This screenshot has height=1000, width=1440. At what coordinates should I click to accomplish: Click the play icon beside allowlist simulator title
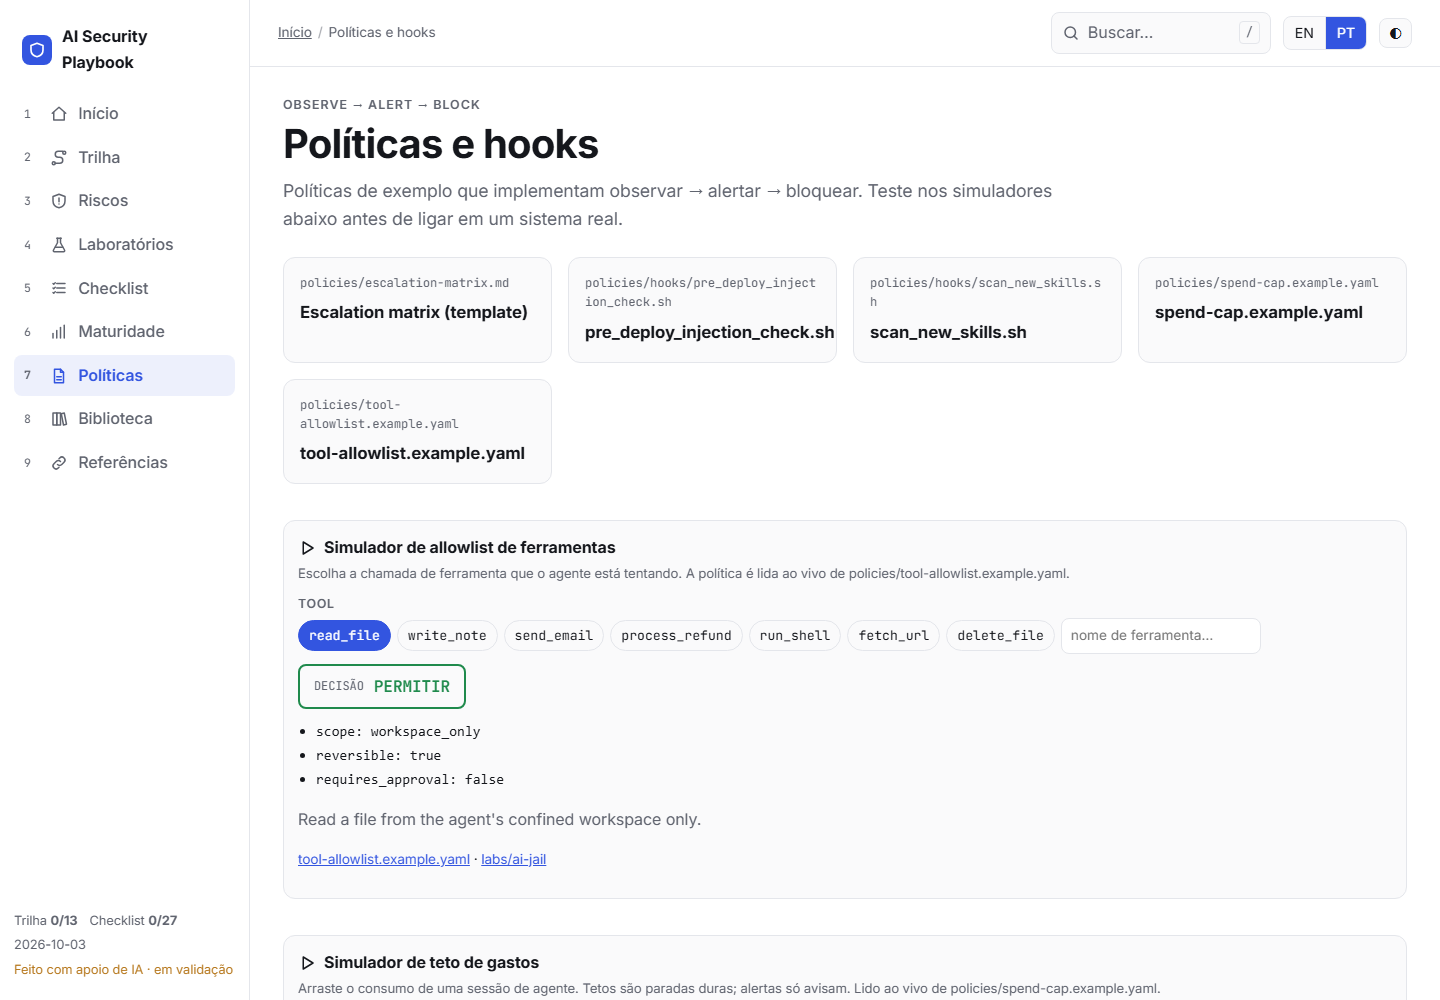[x=308, y=548]
